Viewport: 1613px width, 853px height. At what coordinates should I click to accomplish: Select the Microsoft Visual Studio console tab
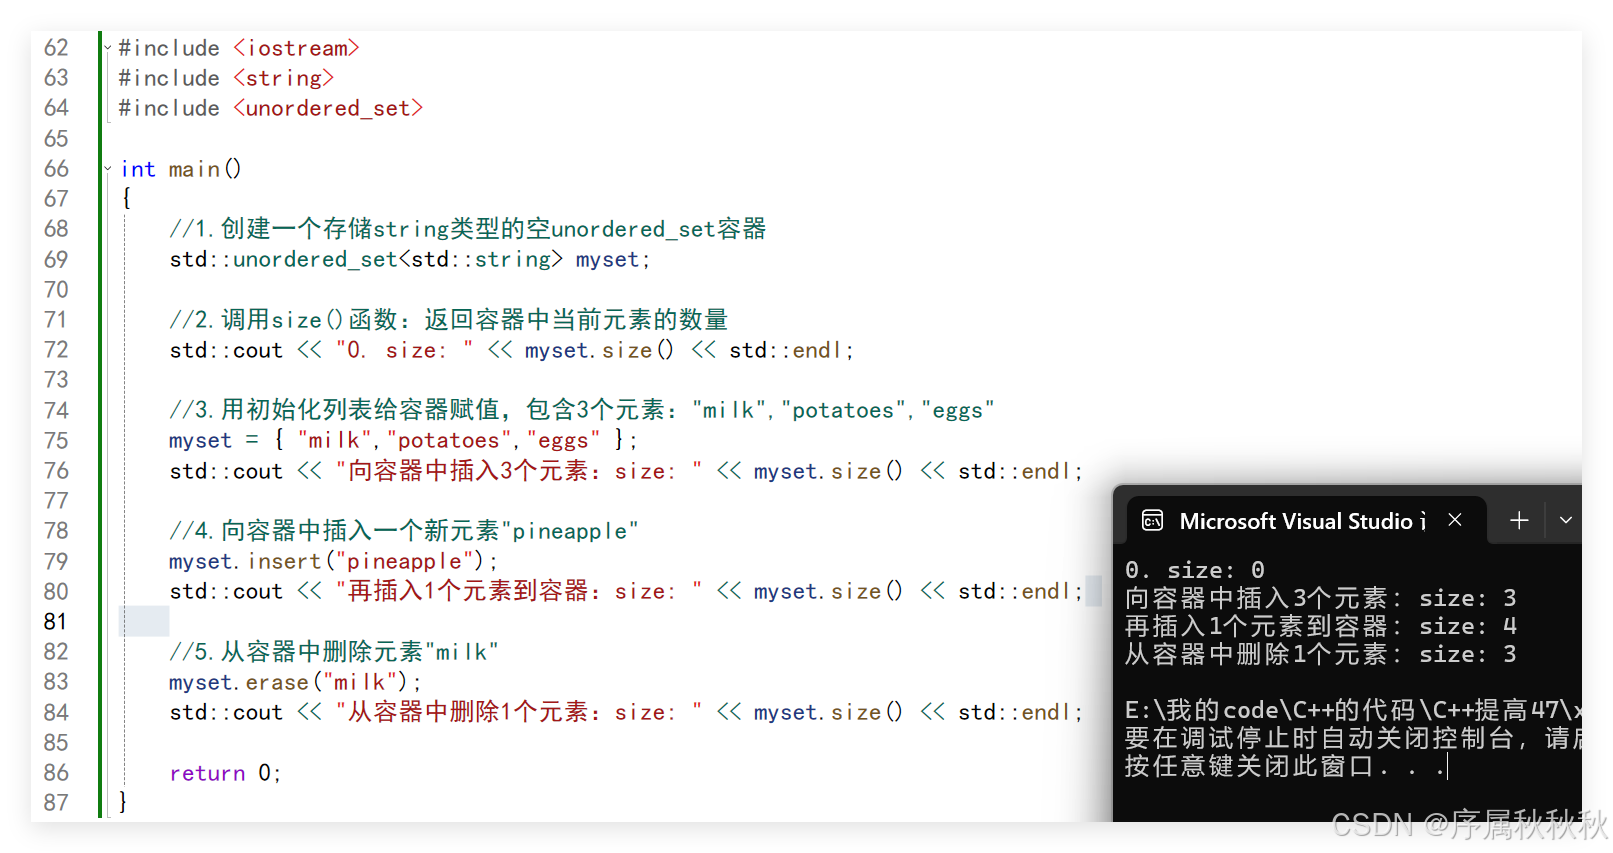pos(1306,521)
